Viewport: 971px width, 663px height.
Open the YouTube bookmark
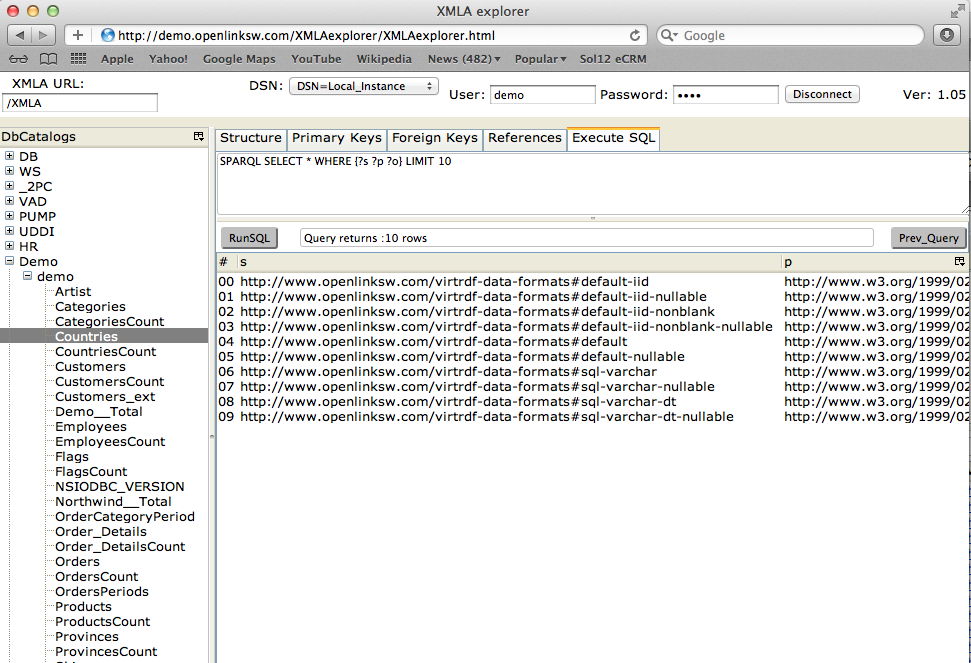coord(316,59)
